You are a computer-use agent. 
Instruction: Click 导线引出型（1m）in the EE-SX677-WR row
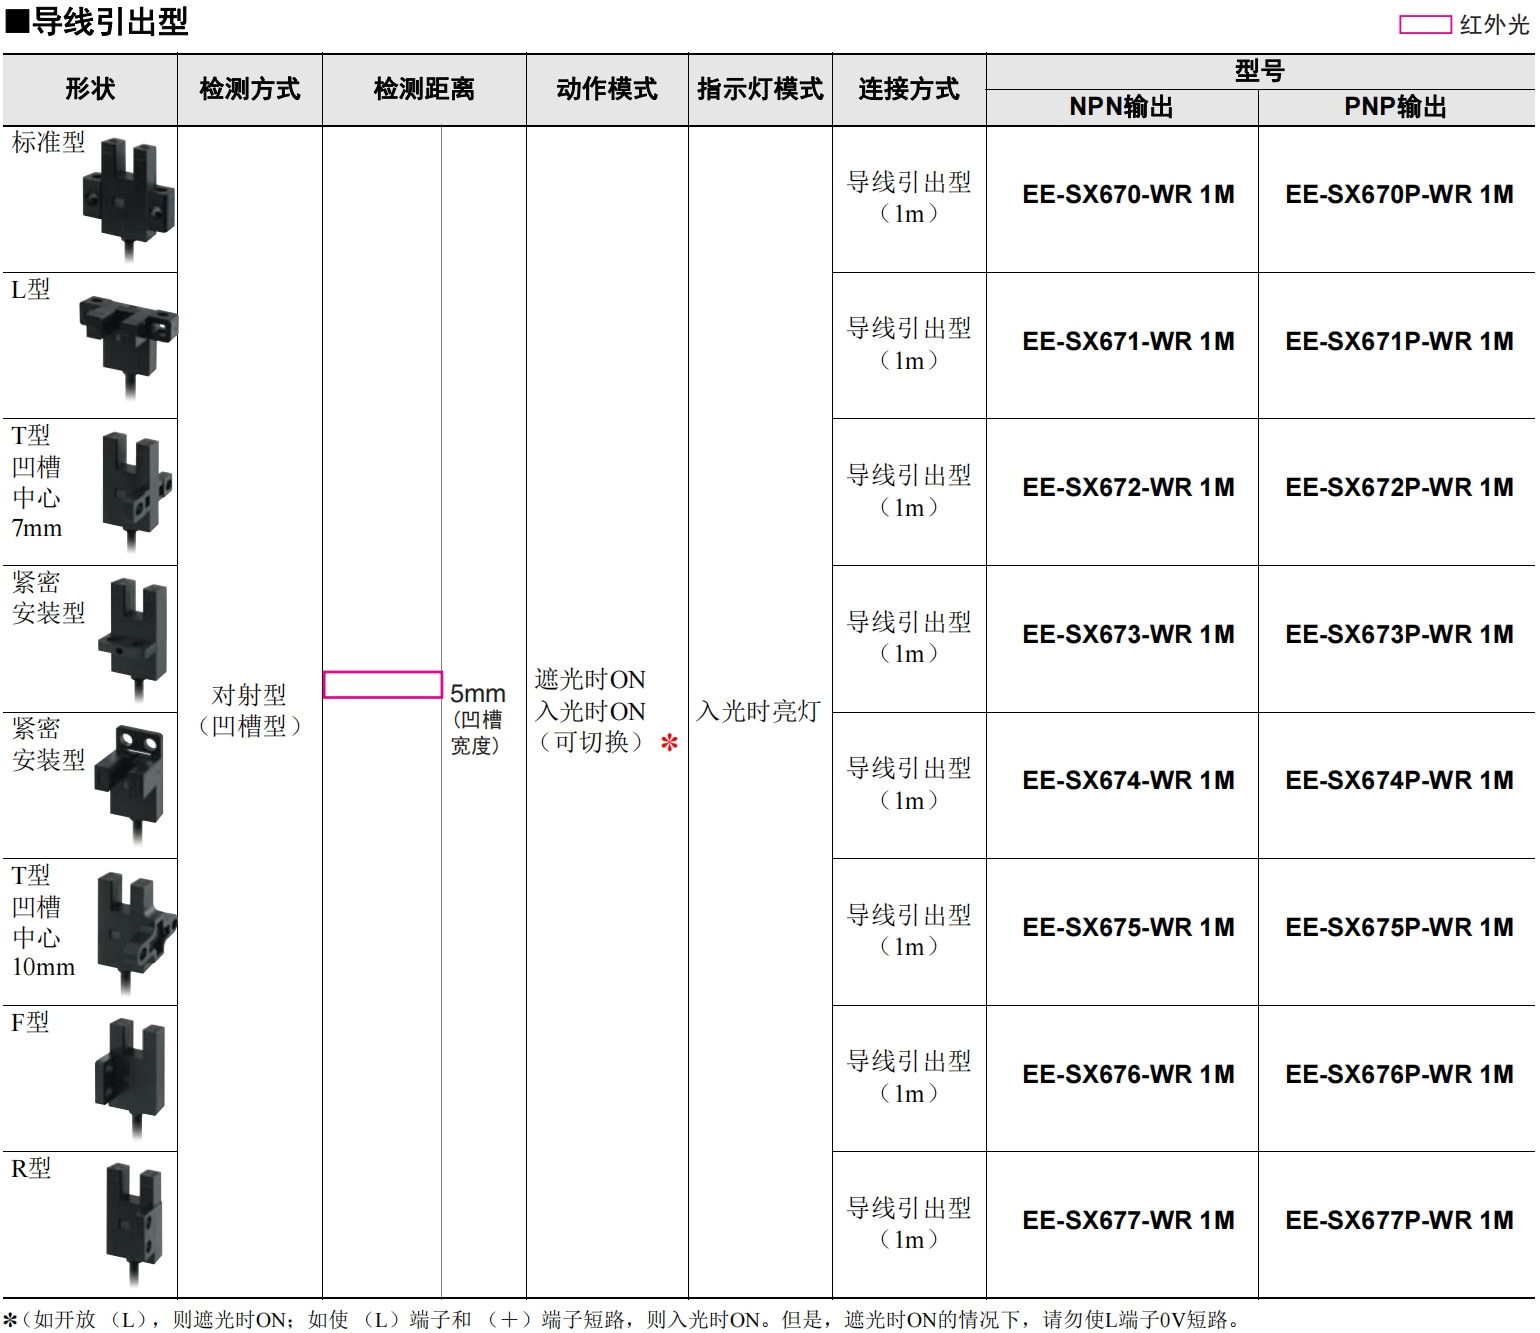[909, 1224]
